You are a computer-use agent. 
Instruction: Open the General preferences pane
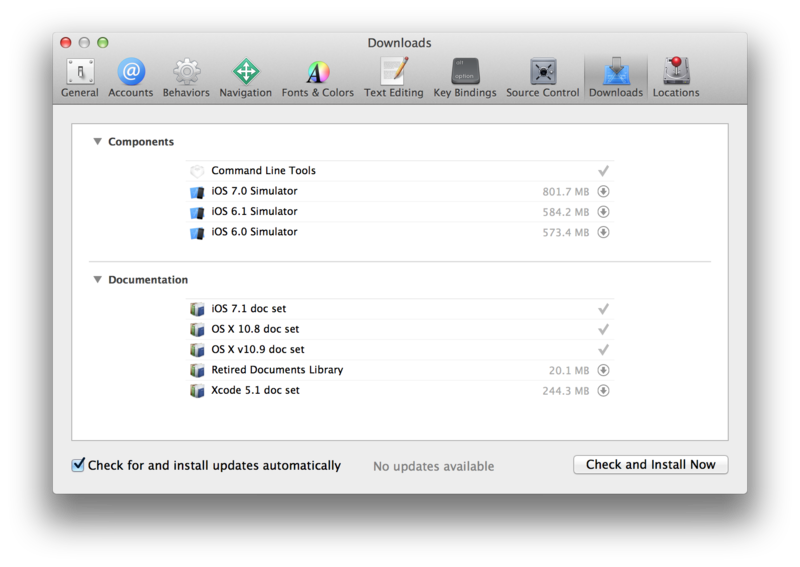pyautogui.click(x=80, y=78)
